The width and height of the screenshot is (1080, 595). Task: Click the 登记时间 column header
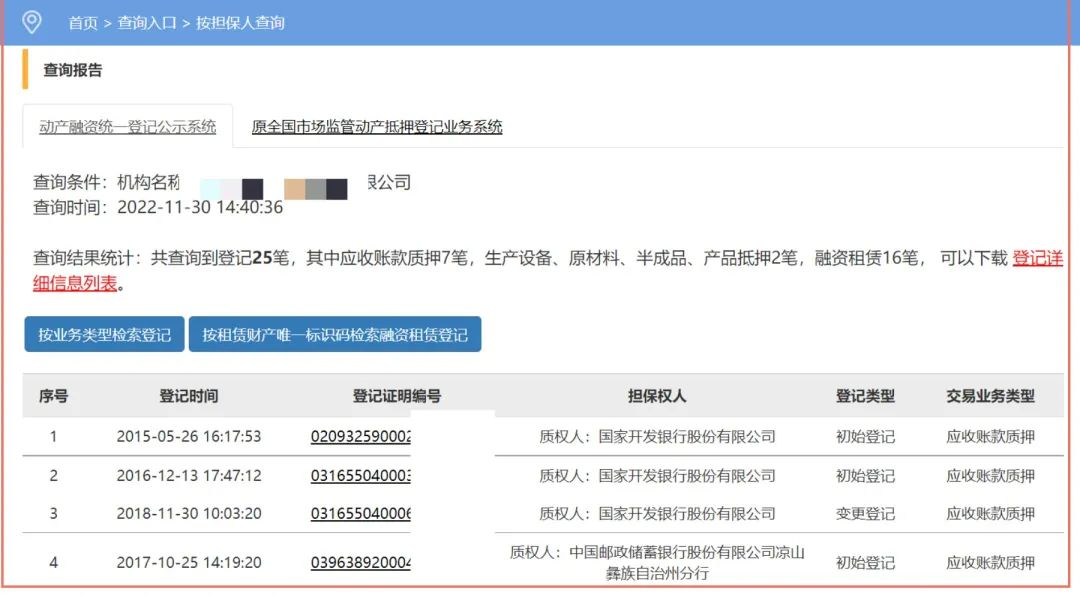(x=188, y=396)
